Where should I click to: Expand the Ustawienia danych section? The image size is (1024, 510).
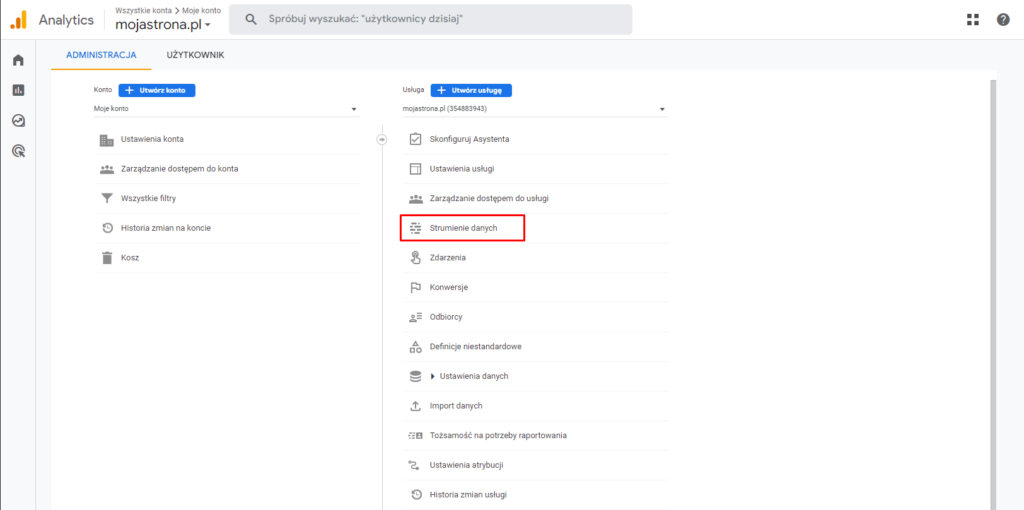[x=433, y=376]
